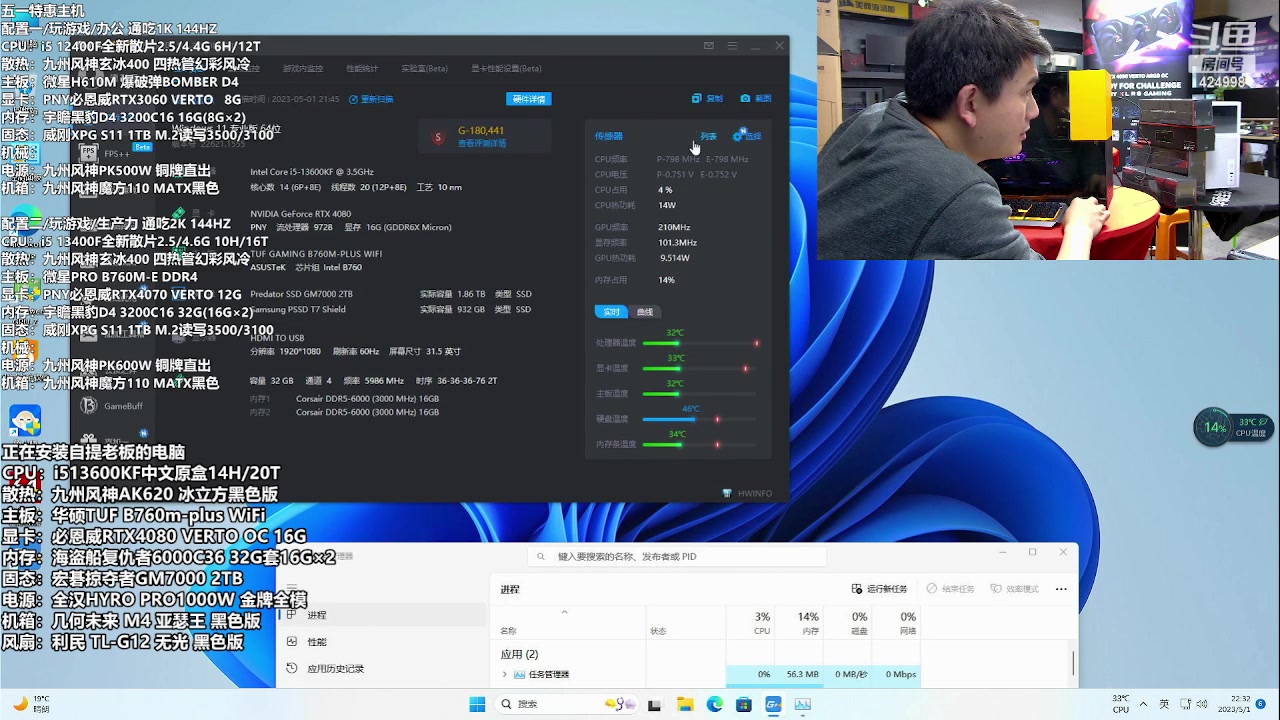Click the HWINFO label at bottom
The image size is (1280, 720).
[x=748, y=493]
